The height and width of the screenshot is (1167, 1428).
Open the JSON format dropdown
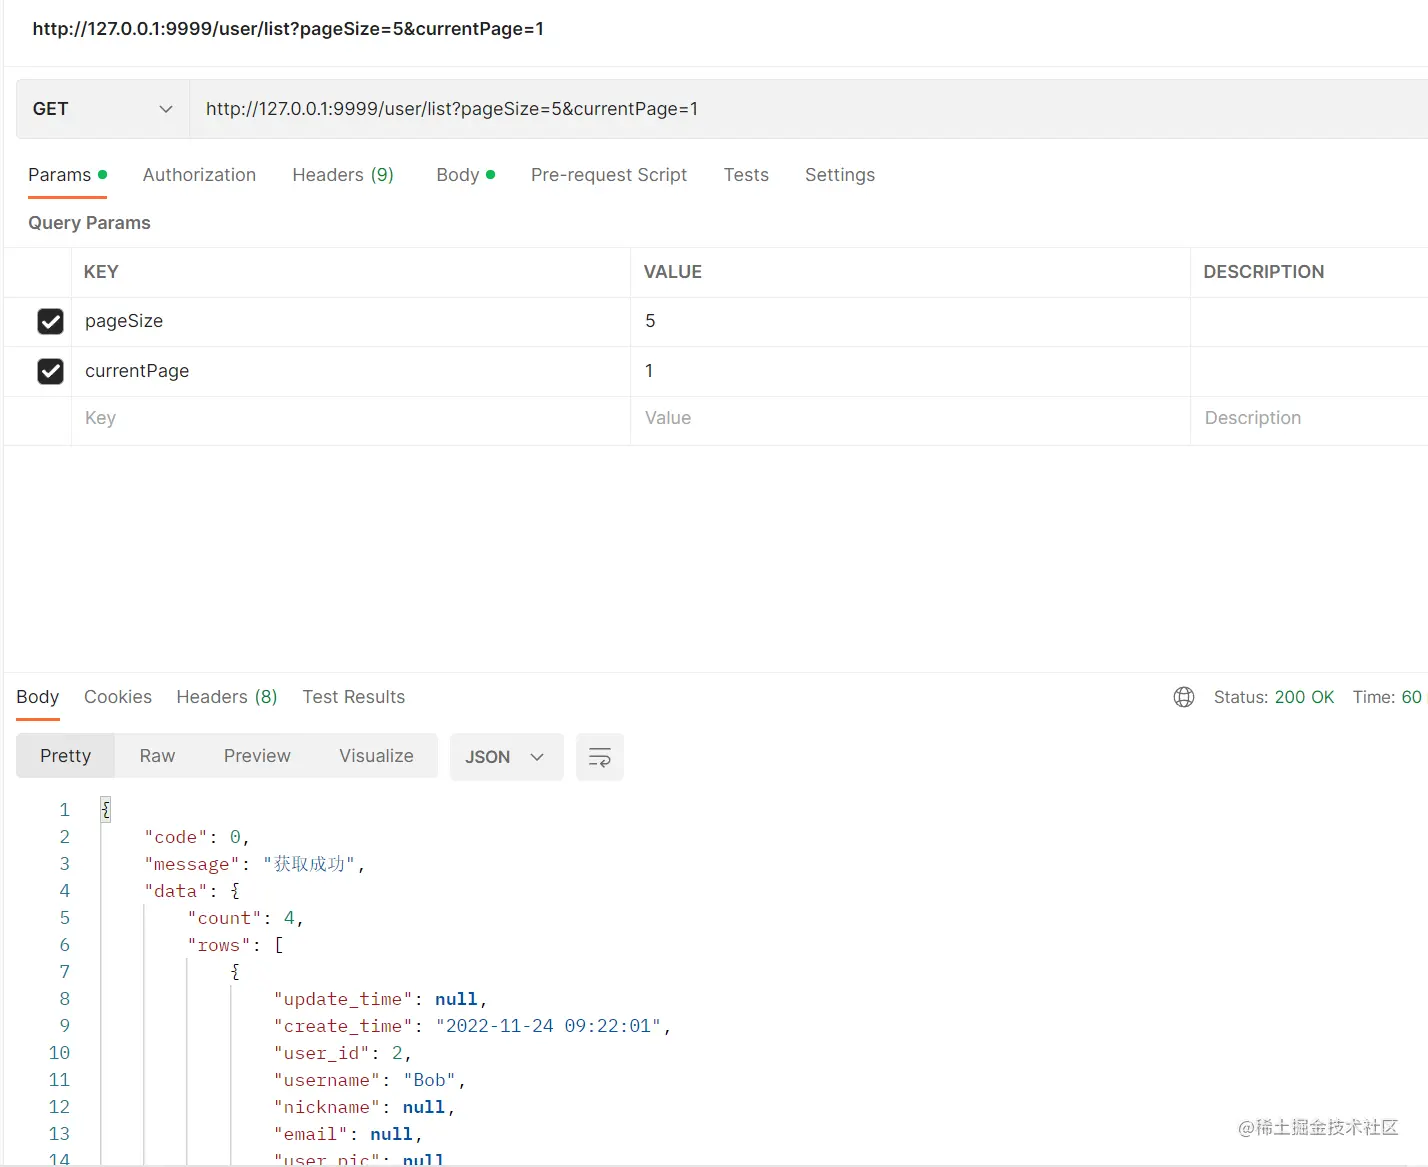coord(506,757)
